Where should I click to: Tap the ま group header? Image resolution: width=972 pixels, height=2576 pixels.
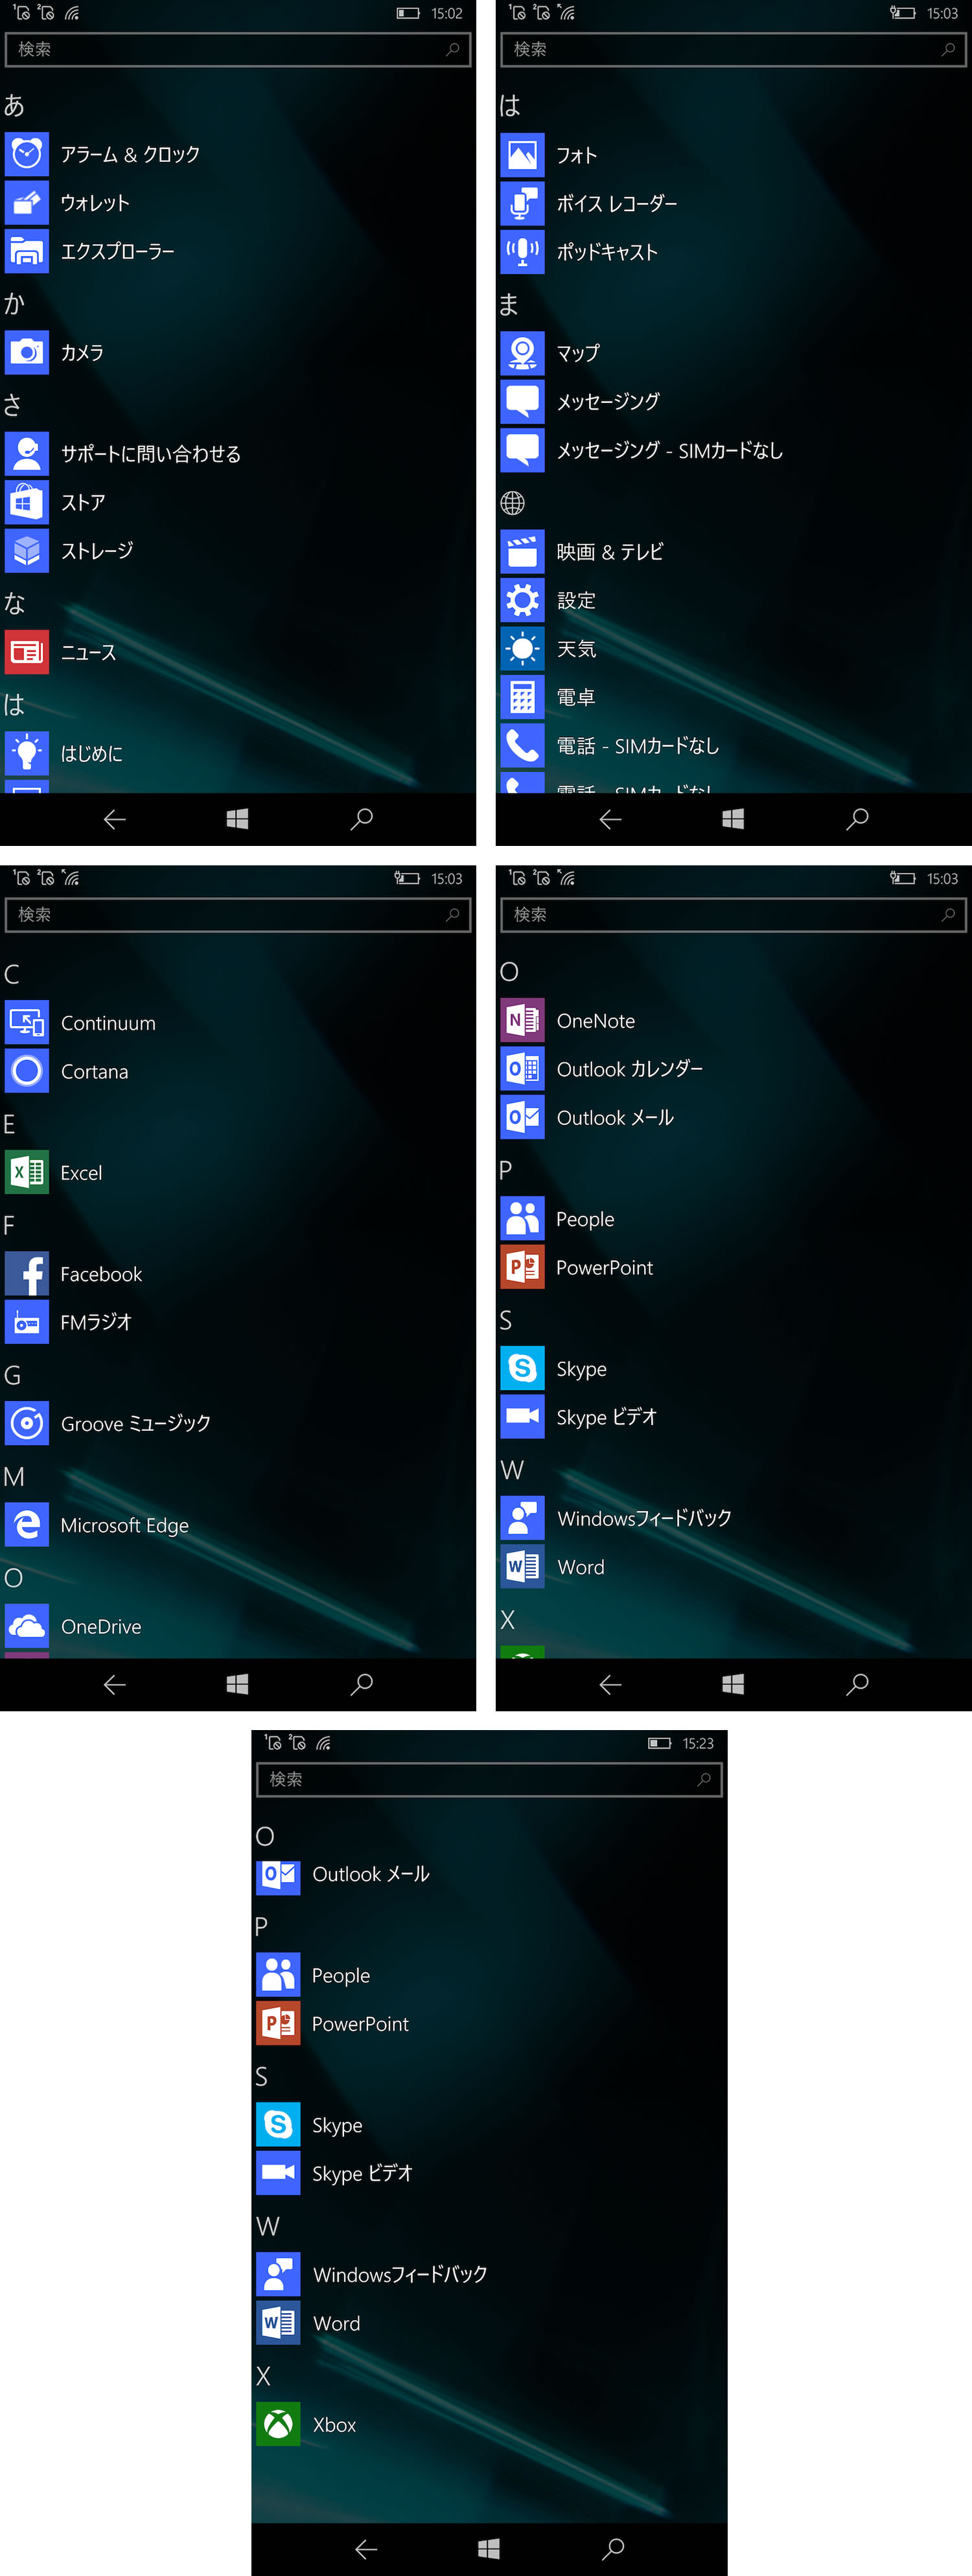[509, 304]
